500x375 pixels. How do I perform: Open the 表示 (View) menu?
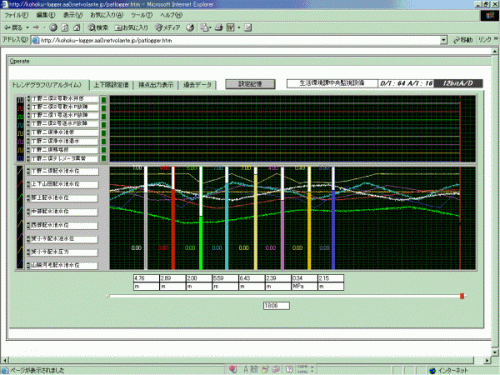tap(73, 15)
